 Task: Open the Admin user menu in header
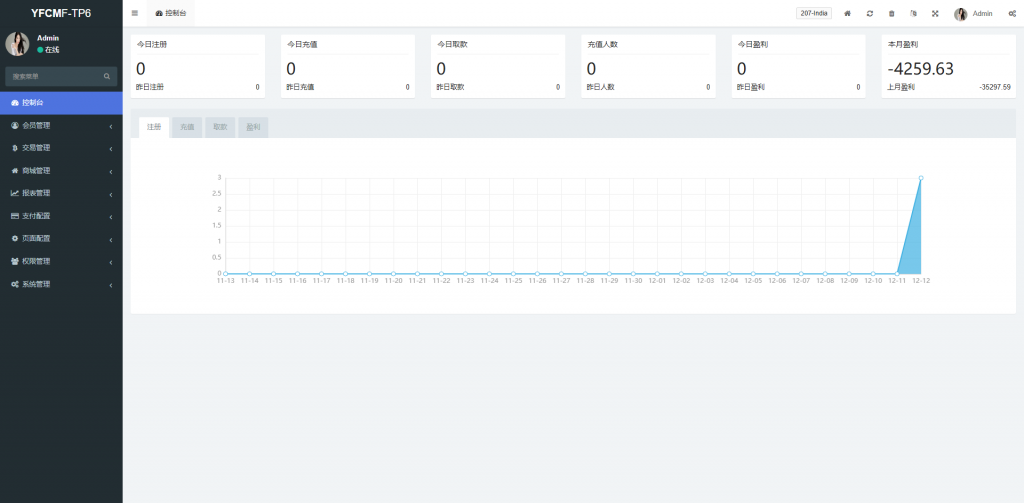973,14
